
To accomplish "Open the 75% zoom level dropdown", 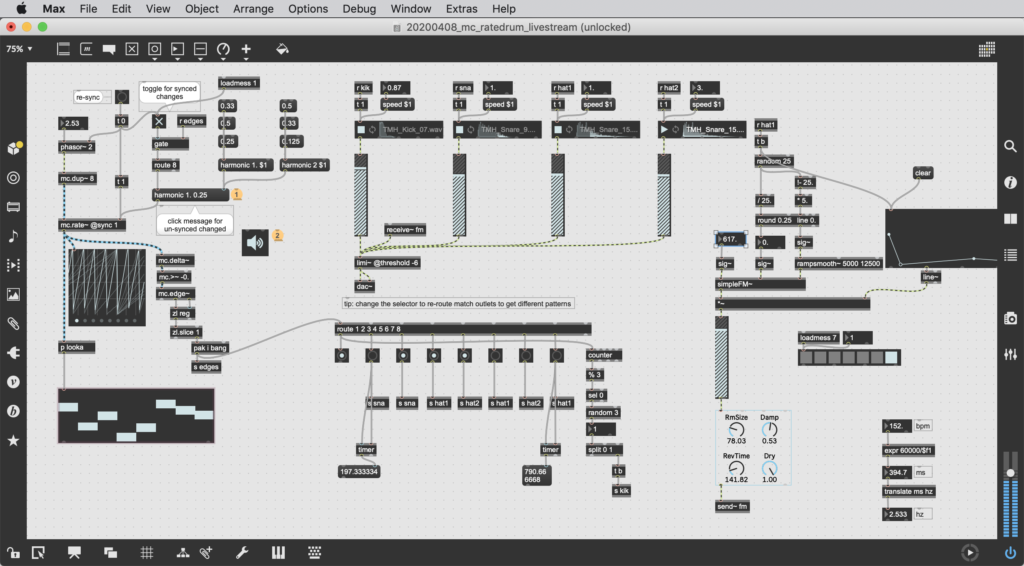I will [19, 49].
